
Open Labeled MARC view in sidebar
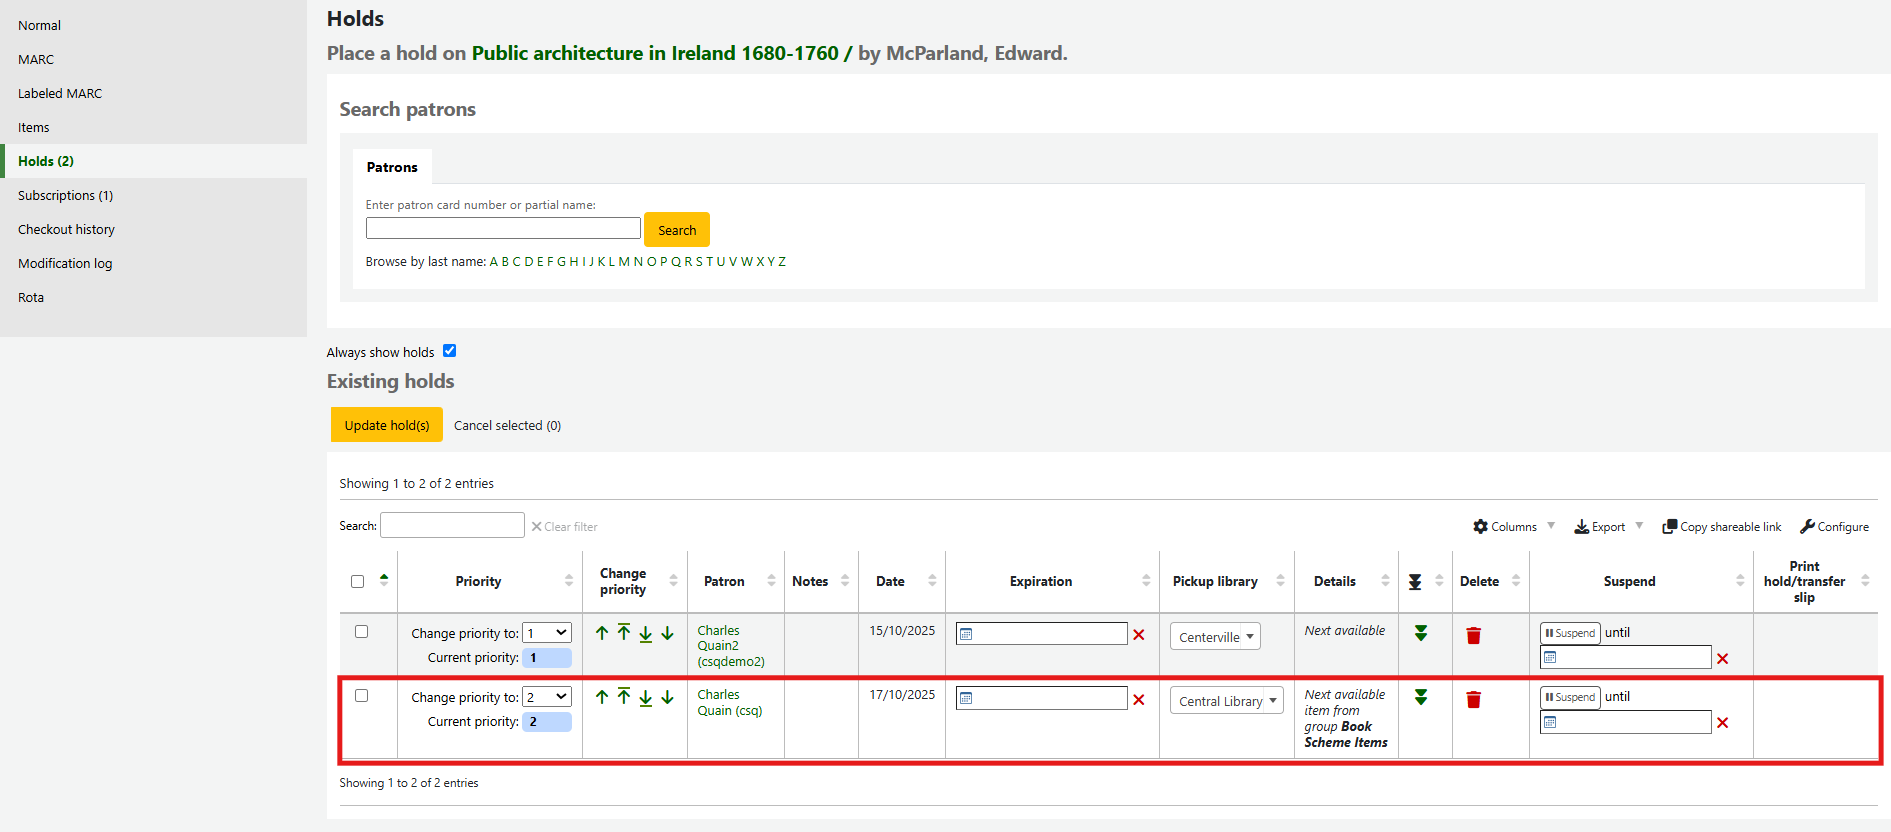[x=60, y=94]
